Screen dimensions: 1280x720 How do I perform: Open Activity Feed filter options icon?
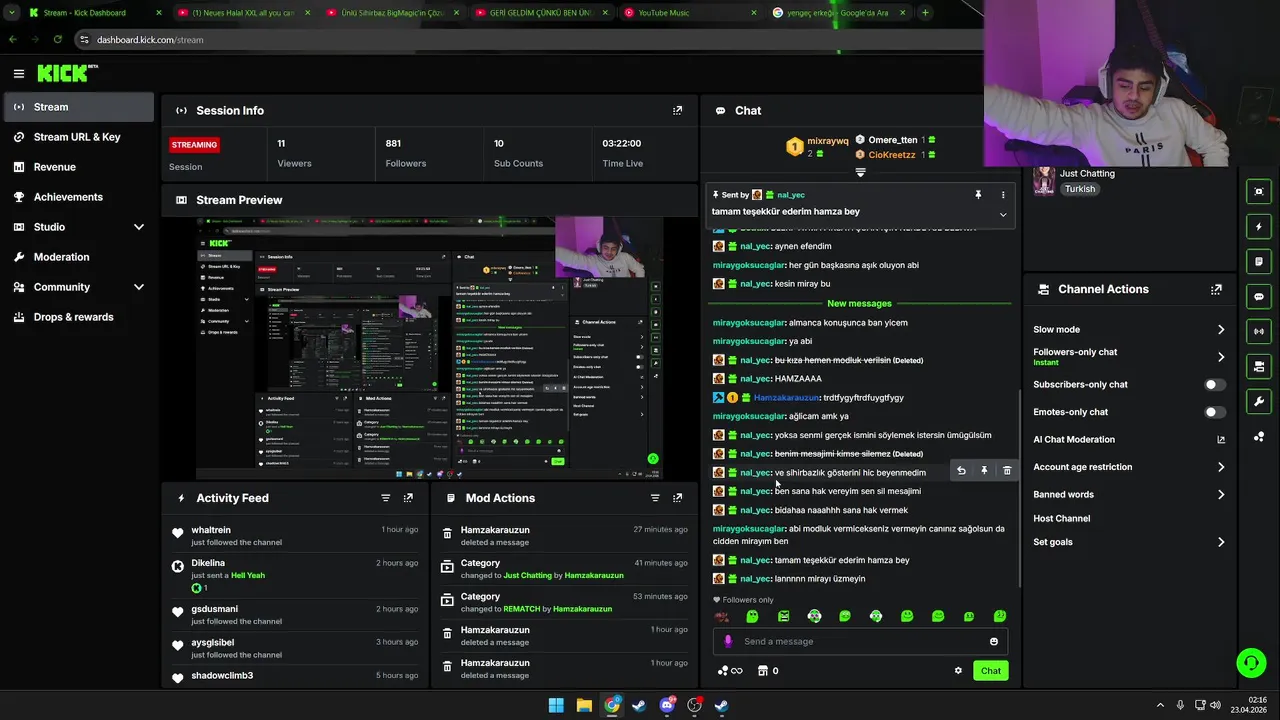pyautogui.click(x=385, y=498)
